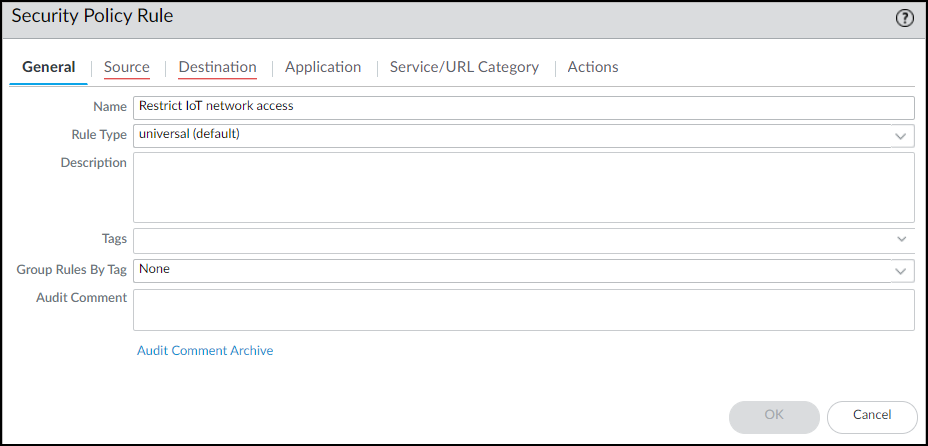Click inside the Description text area

click(x=523, y=187)
